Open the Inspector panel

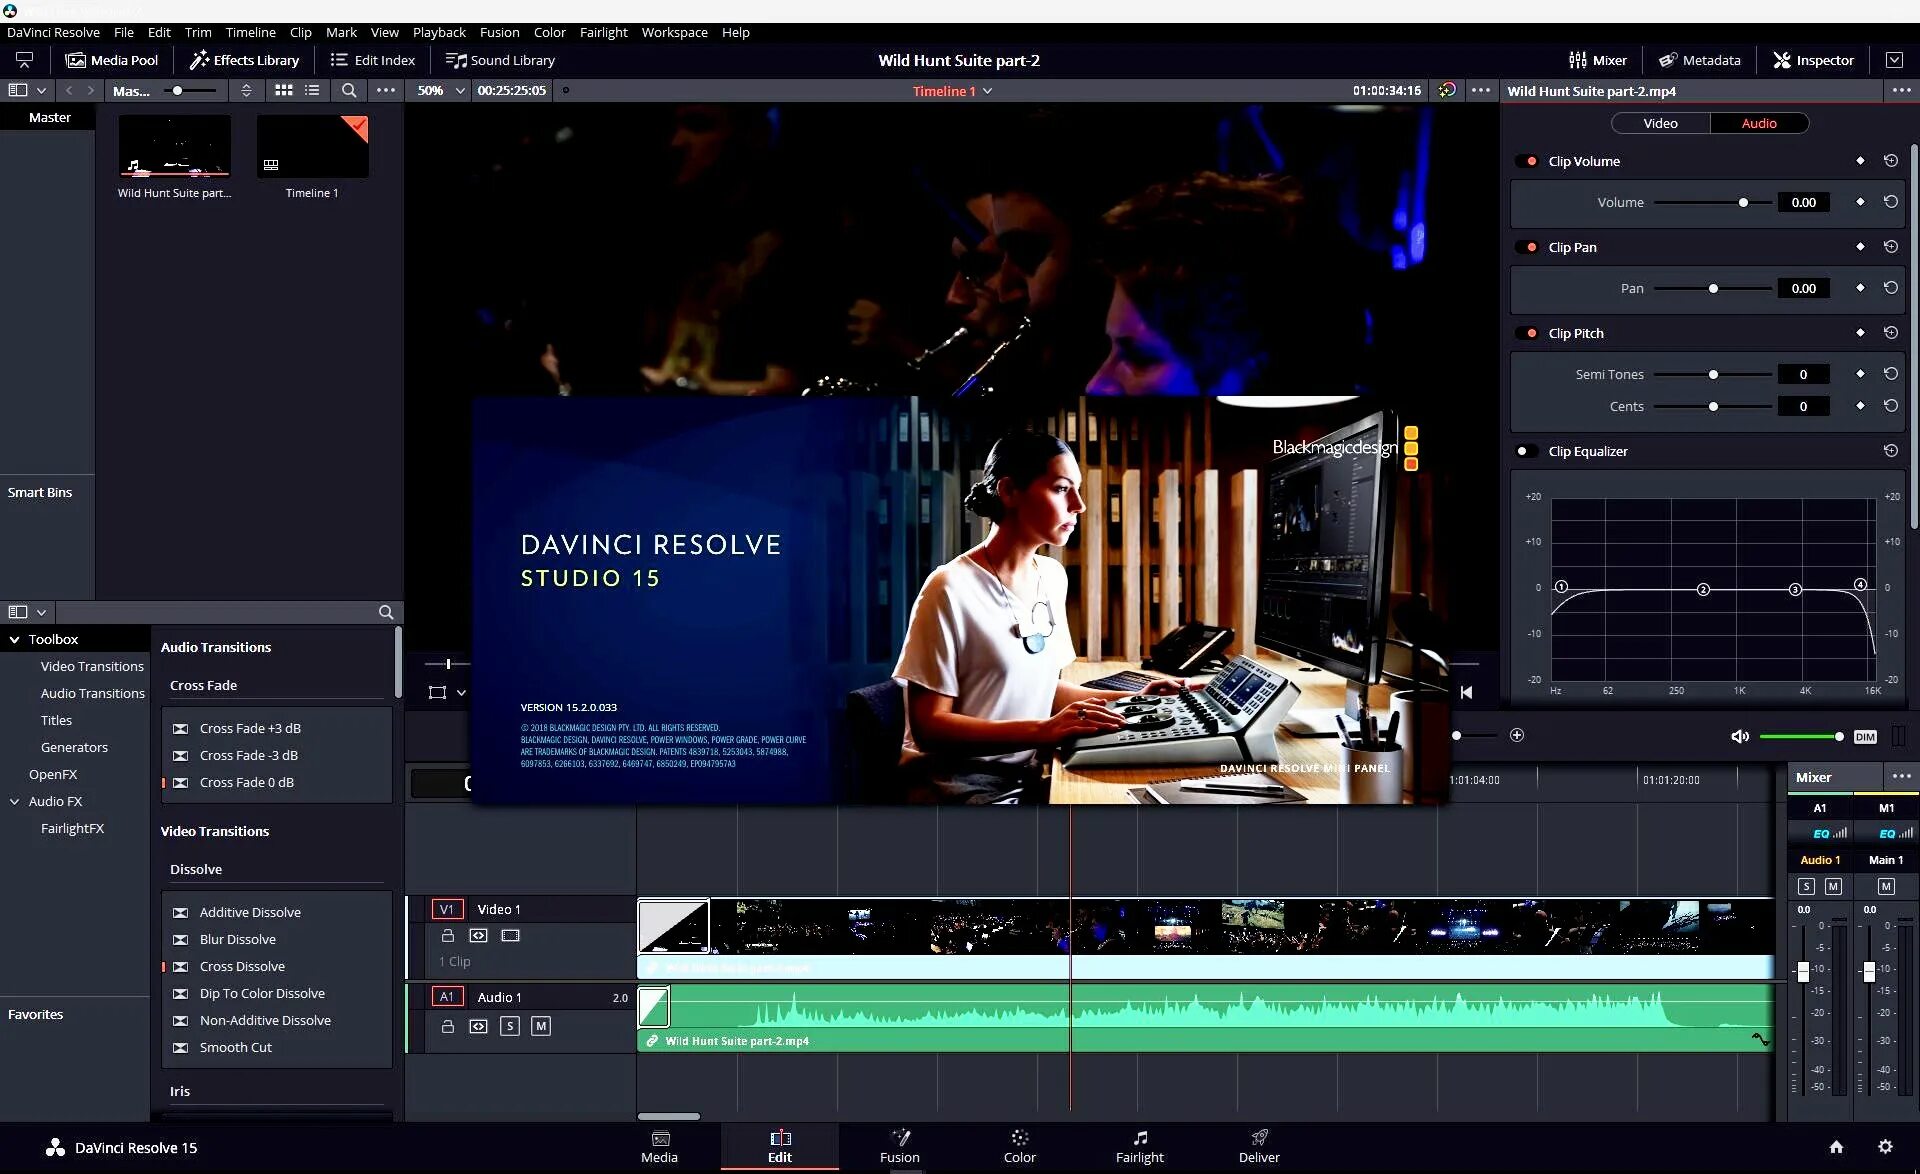click(1813, 60)
